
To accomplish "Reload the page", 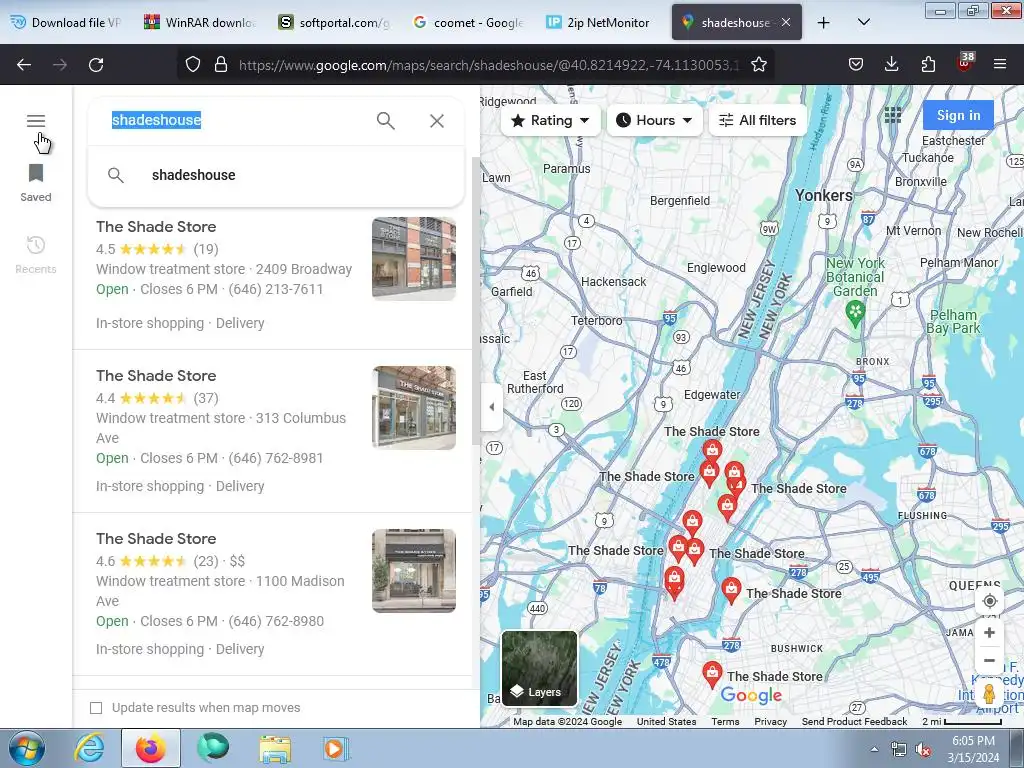I will pos(96,65).
